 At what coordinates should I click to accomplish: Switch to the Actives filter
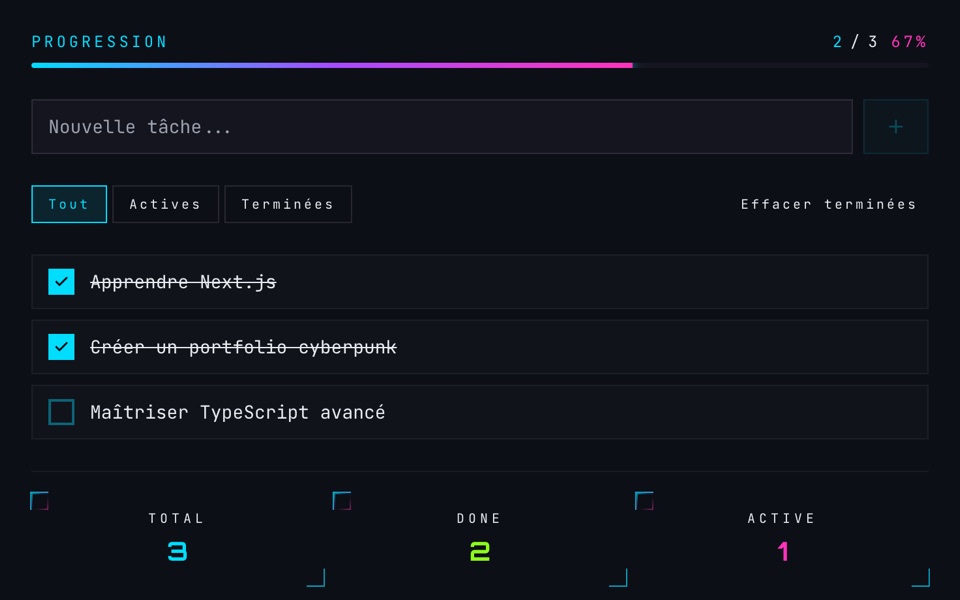(x=165, y=204)
